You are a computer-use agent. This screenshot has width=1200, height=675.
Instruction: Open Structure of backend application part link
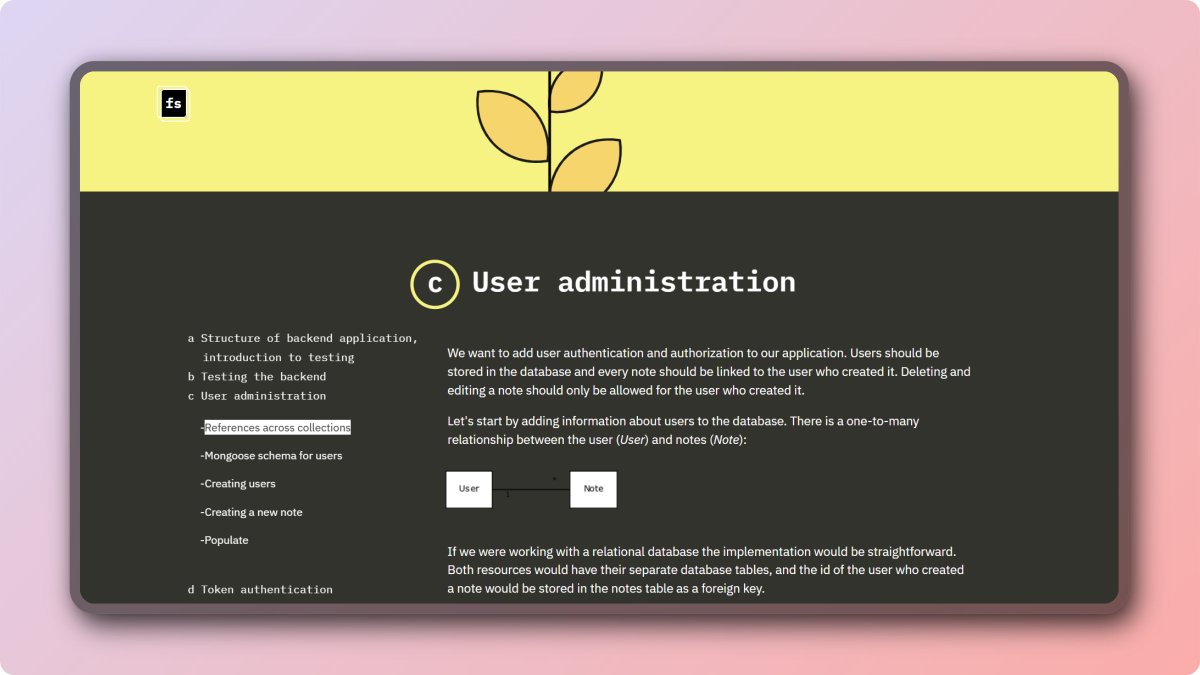point(303,347)
